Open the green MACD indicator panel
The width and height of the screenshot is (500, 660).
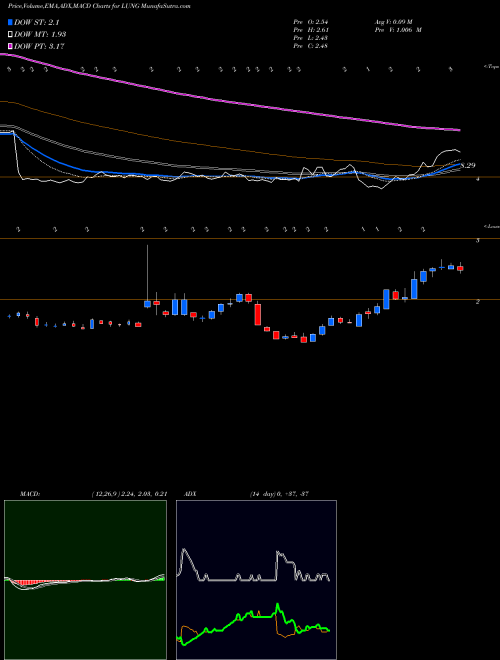click(85, 580)
